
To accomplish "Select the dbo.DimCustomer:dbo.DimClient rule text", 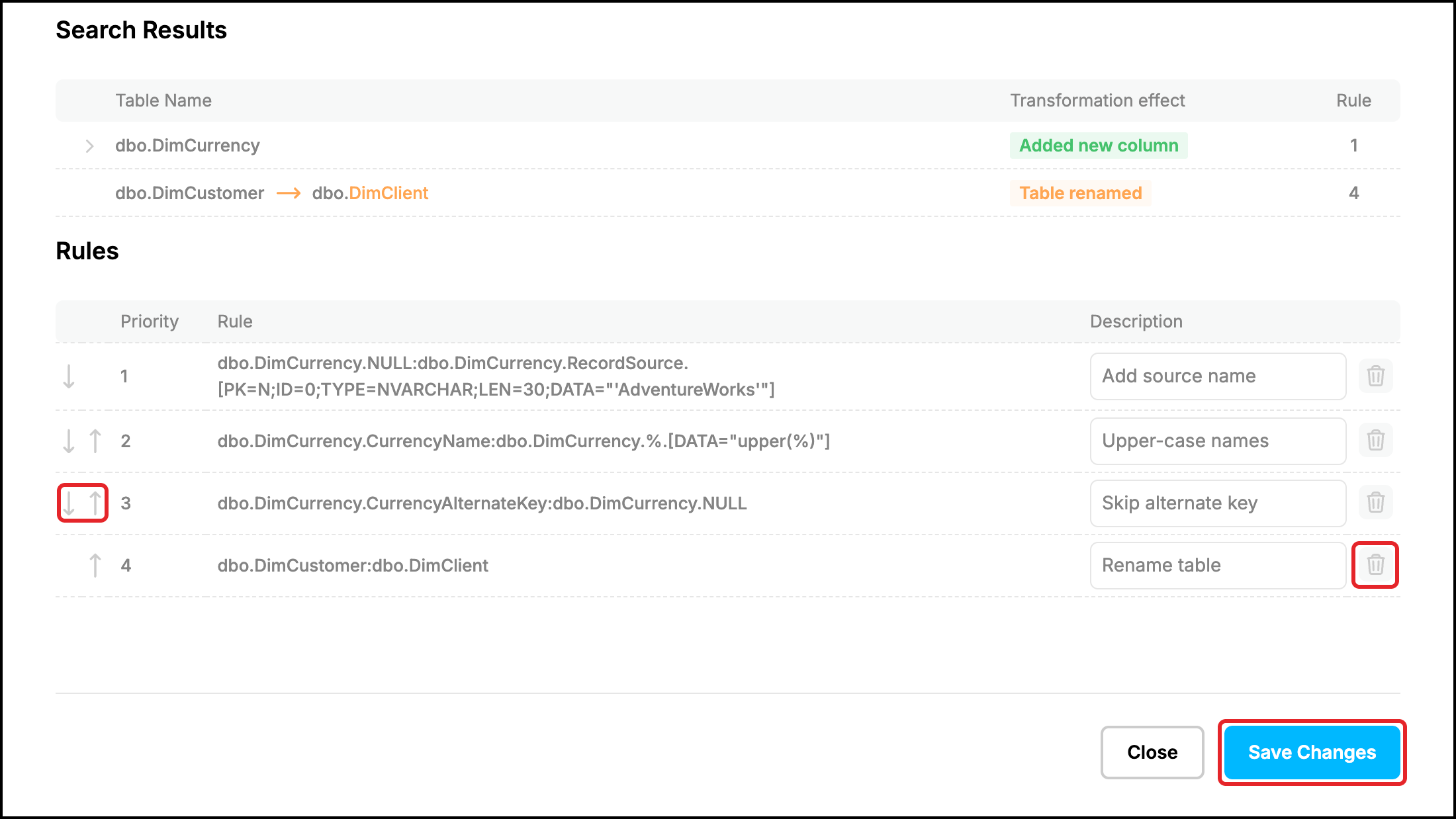I will [x=353, y=565].
